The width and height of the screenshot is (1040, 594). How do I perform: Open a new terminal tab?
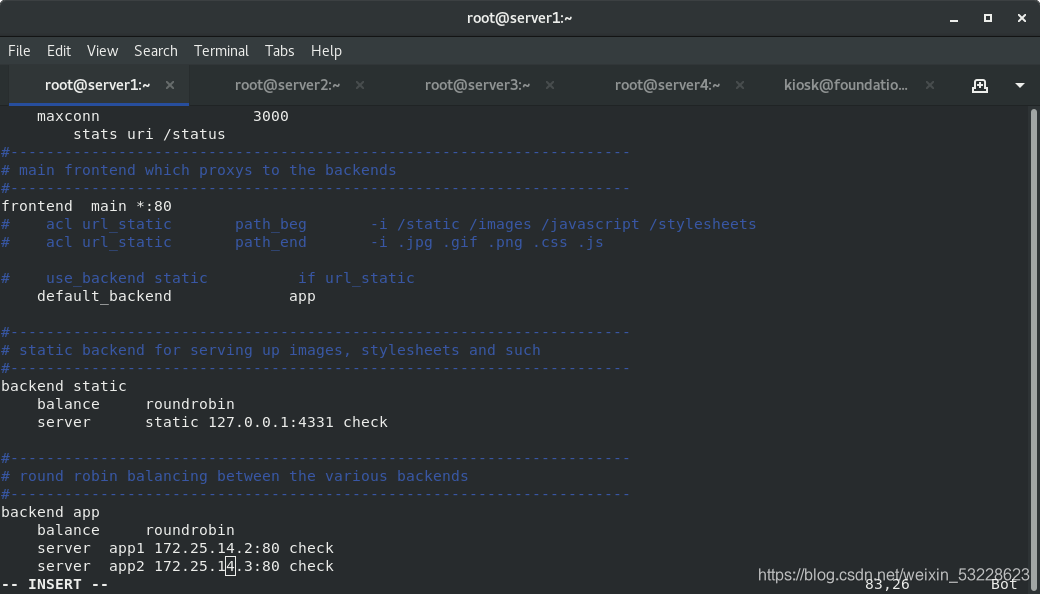tap(980, 86)
